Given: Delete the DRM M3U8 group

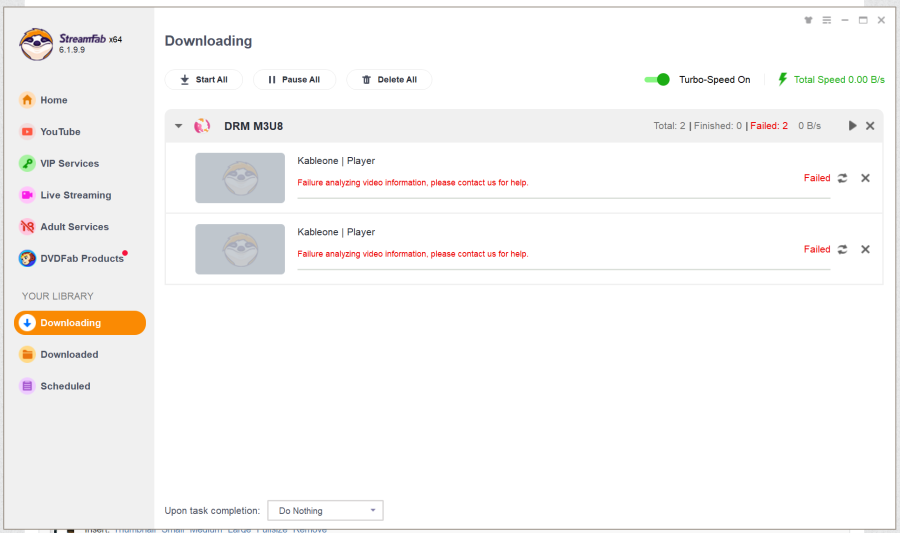Looking at the screenshot, I should coord(870,126).
